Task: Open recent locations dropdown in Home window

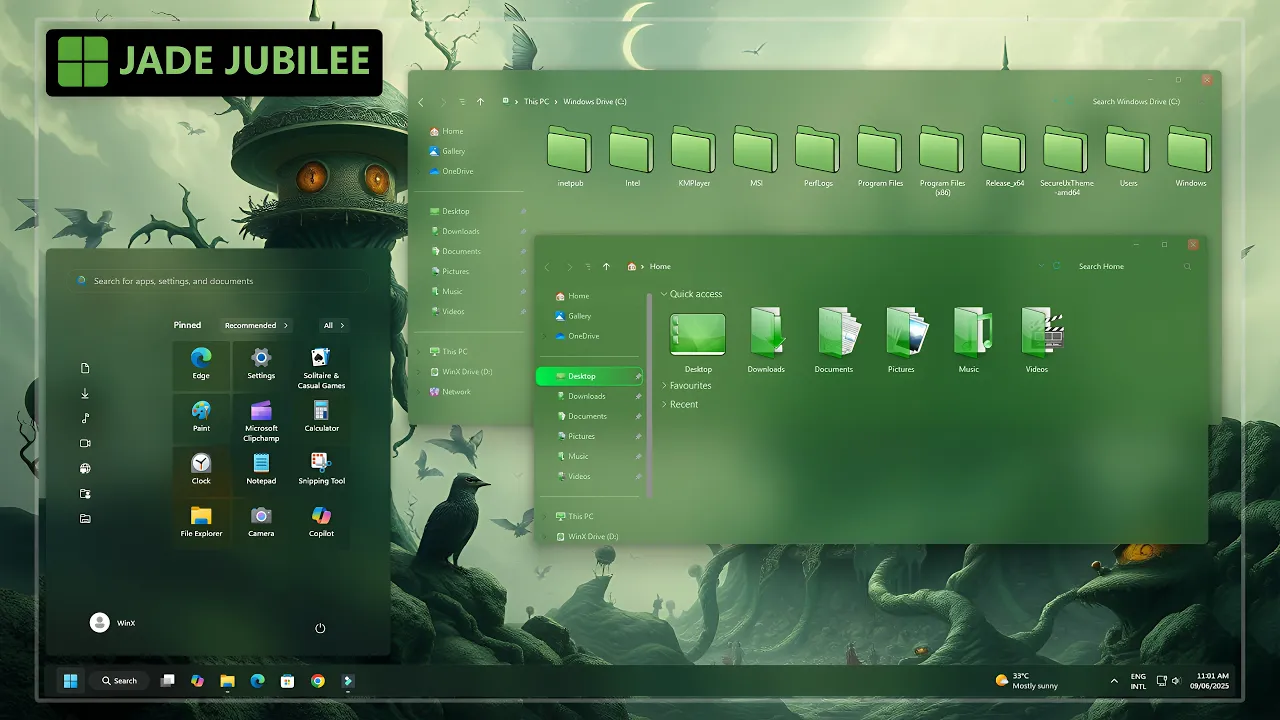Action: click(588, 267)
